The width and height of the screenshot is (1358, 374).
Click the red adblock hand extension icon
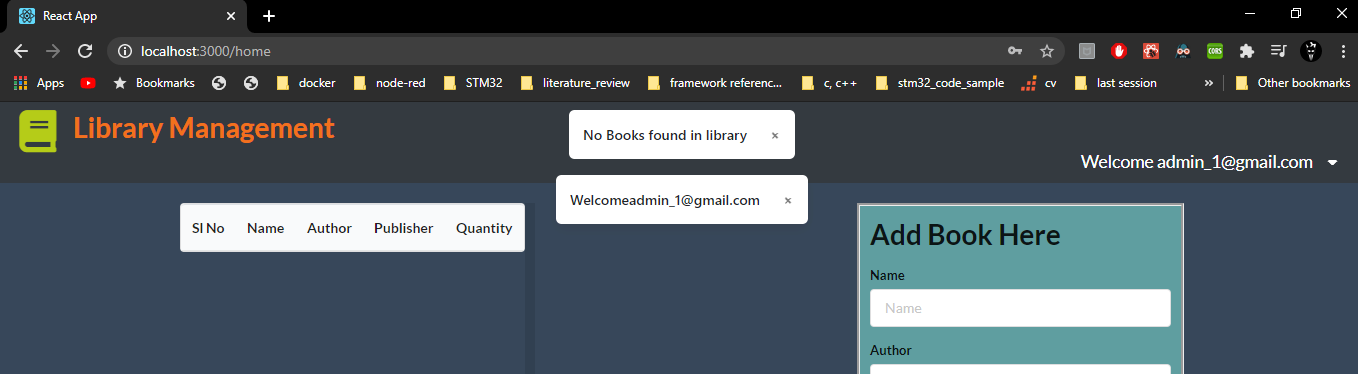tap(1120, 51)
